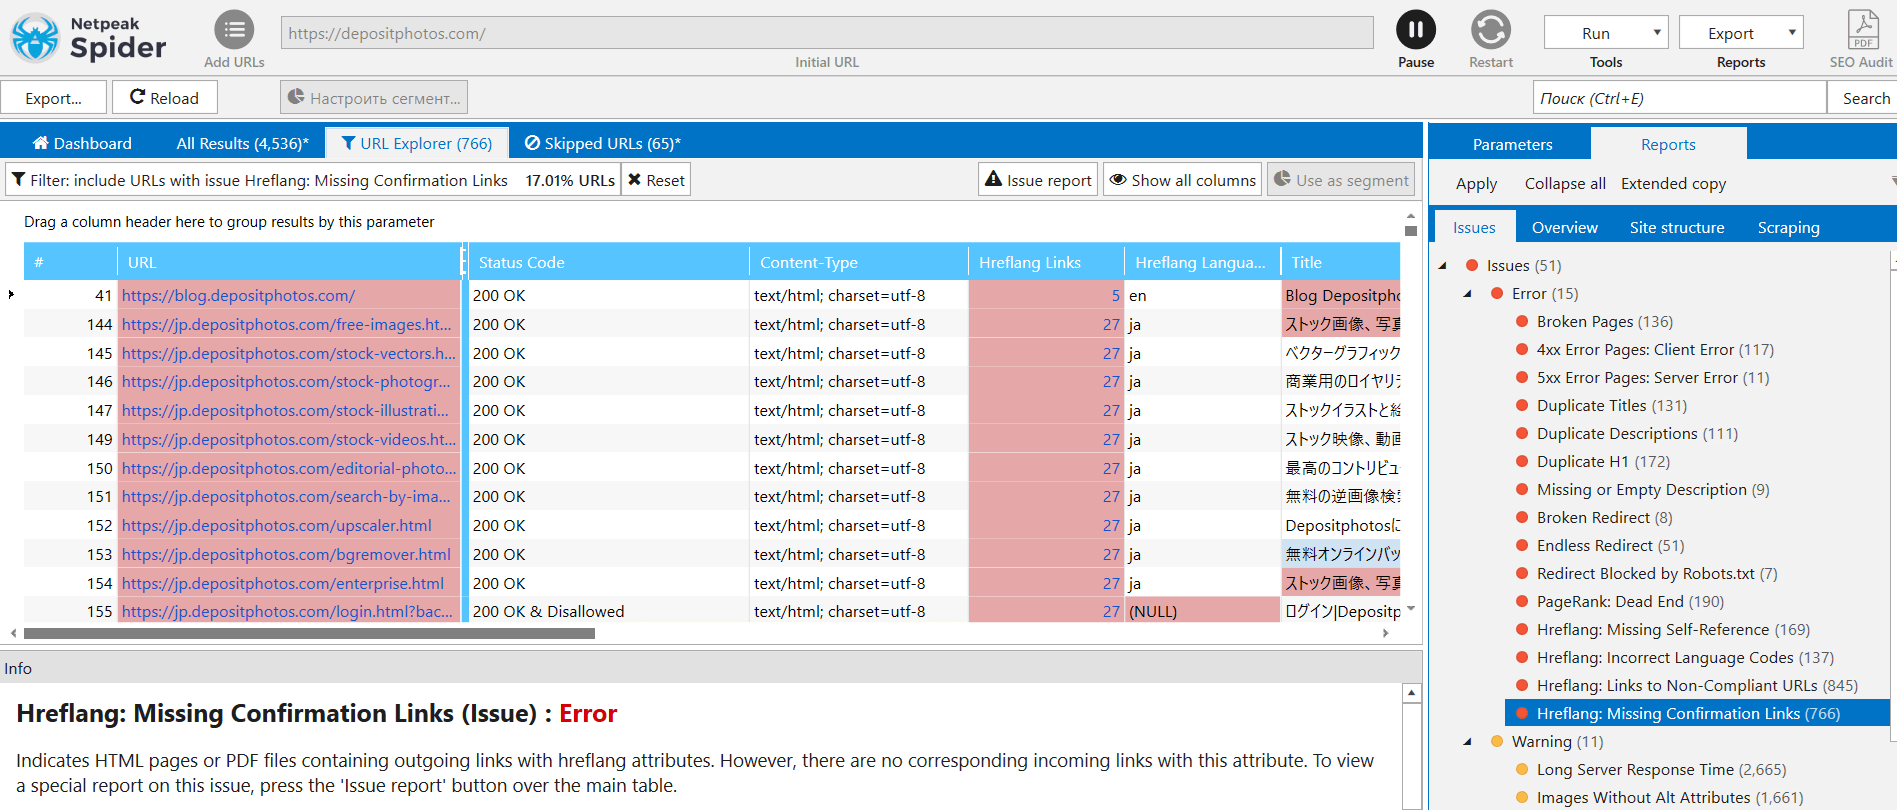This screenshot has height=810, width=1897.
Task: Collapse the Warning (11) tree node
Action: 1467,742
